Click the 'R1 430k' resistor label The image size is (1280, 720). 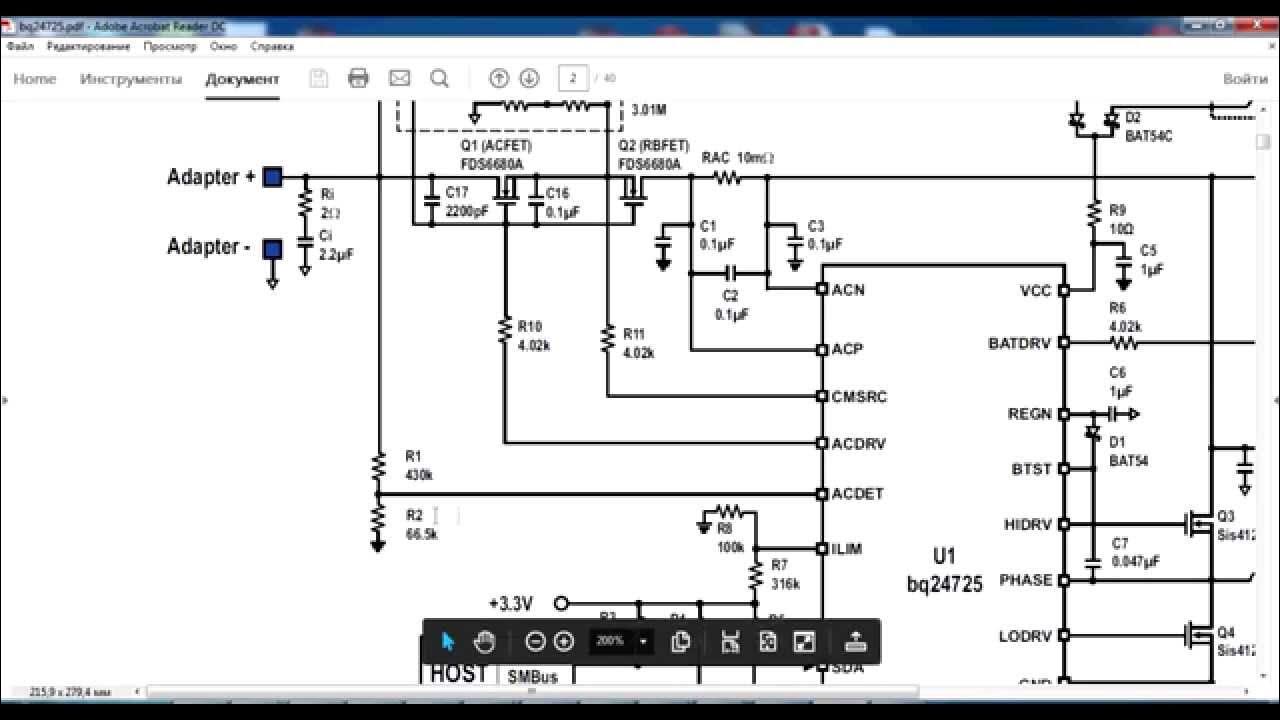click(x=419, y=465)
